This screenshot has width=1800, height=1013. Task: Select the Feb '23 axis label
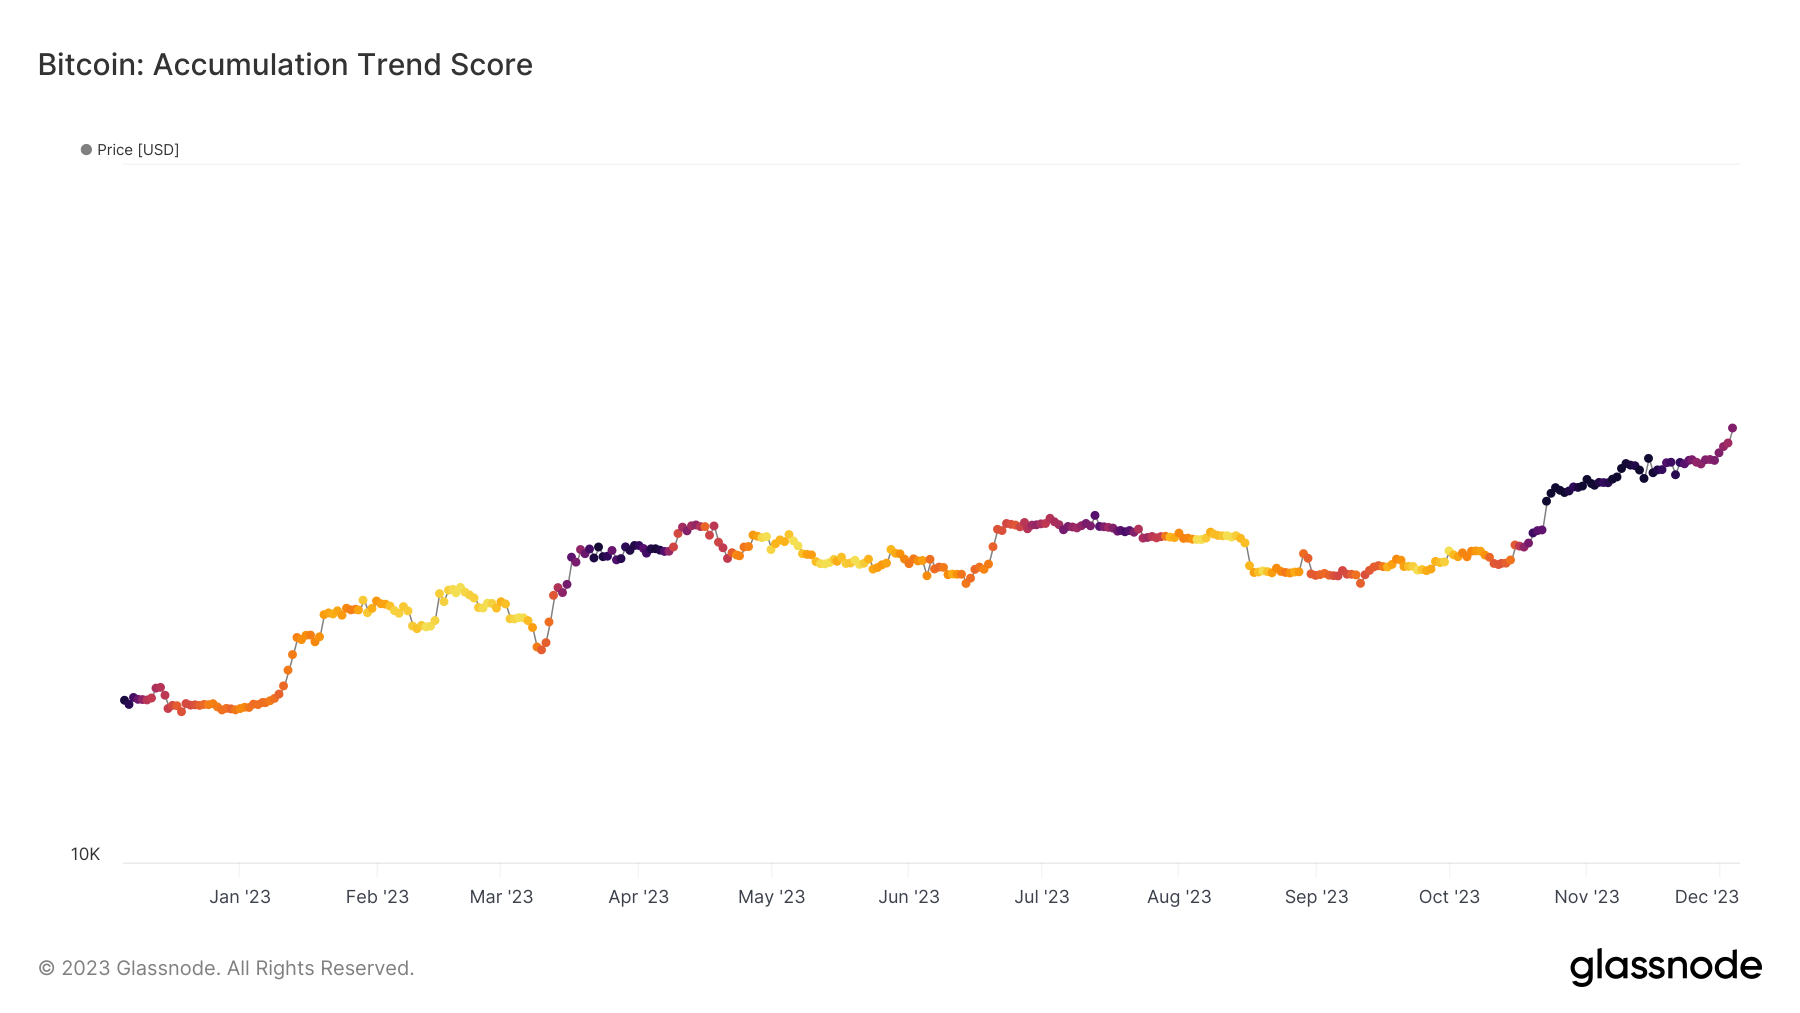(x=377, y=897)
